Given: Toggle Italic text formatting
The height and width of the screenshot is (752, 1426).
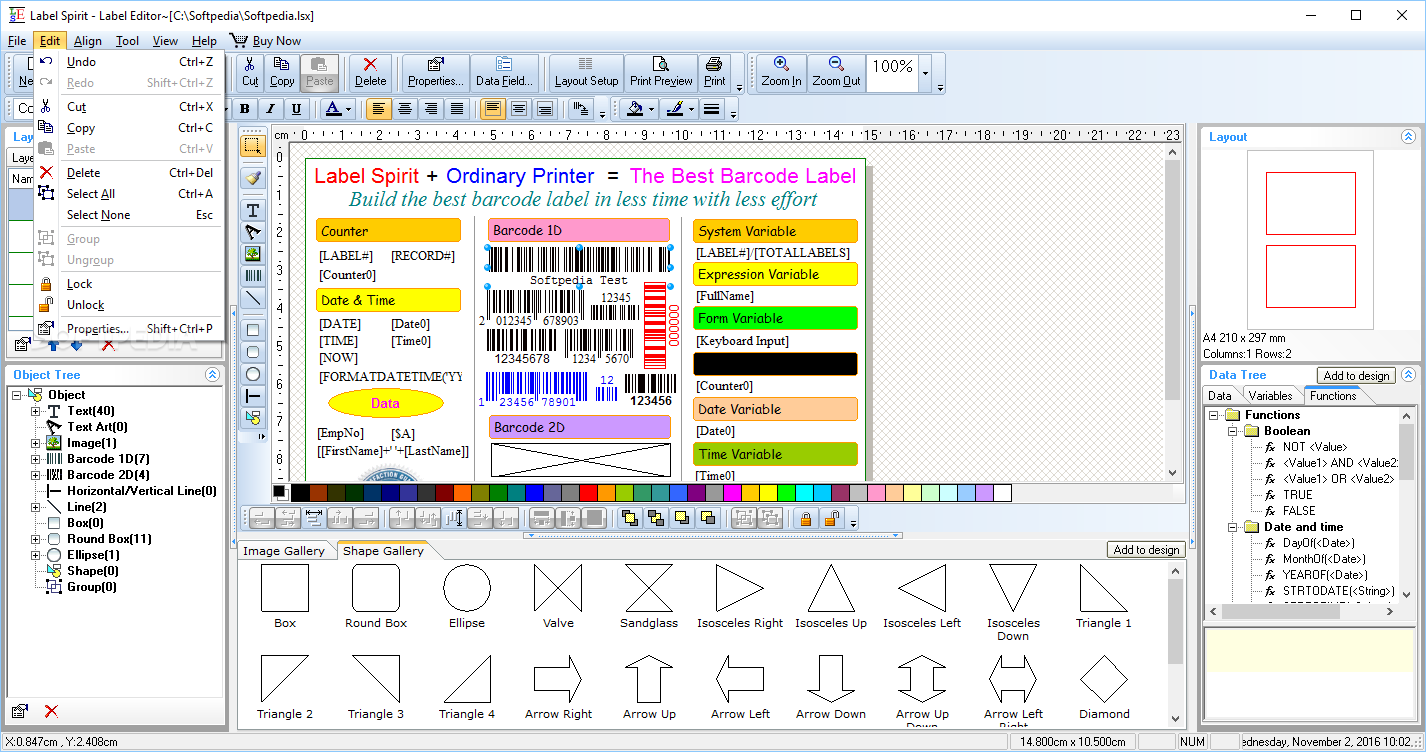Looking at the screenshot, I should click(270, 109).
